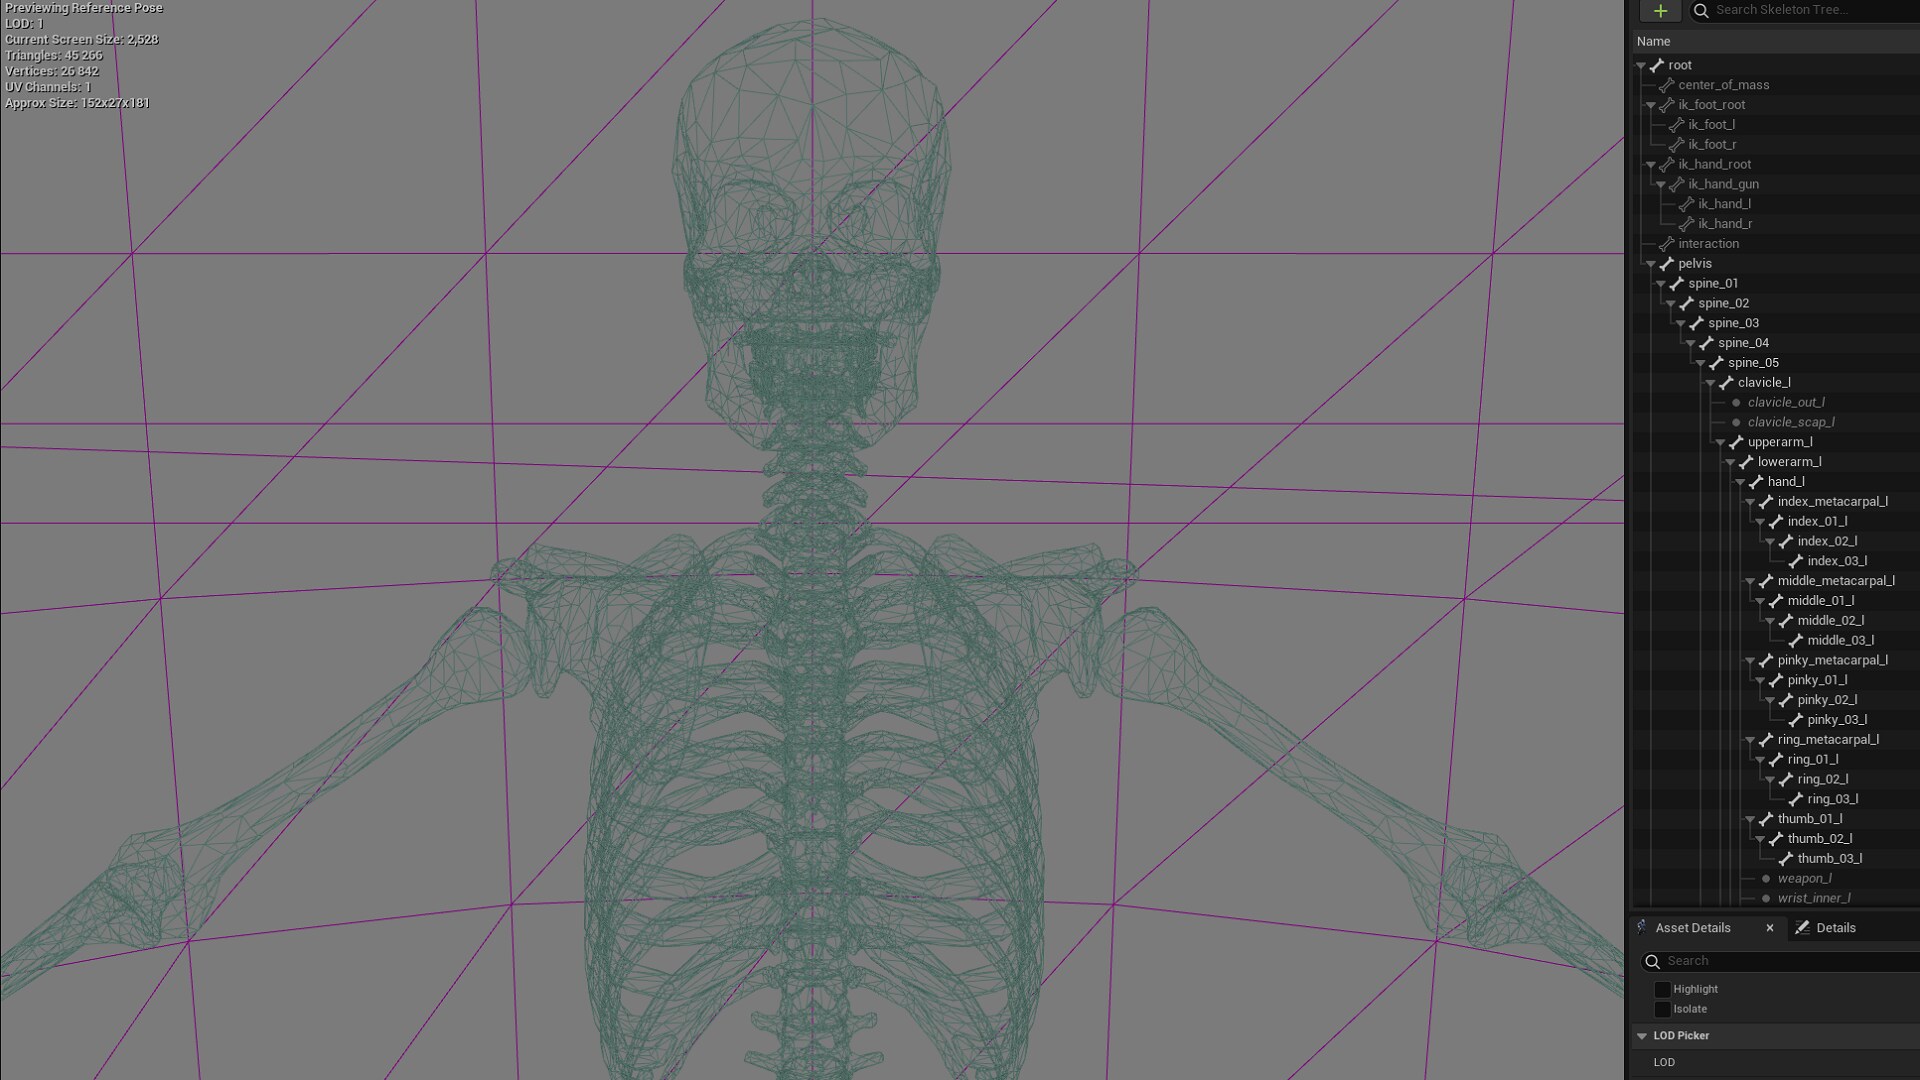Screen dimensions: 1920x1080
Task: Switch to the Details tab
Action: point(1835,928)
